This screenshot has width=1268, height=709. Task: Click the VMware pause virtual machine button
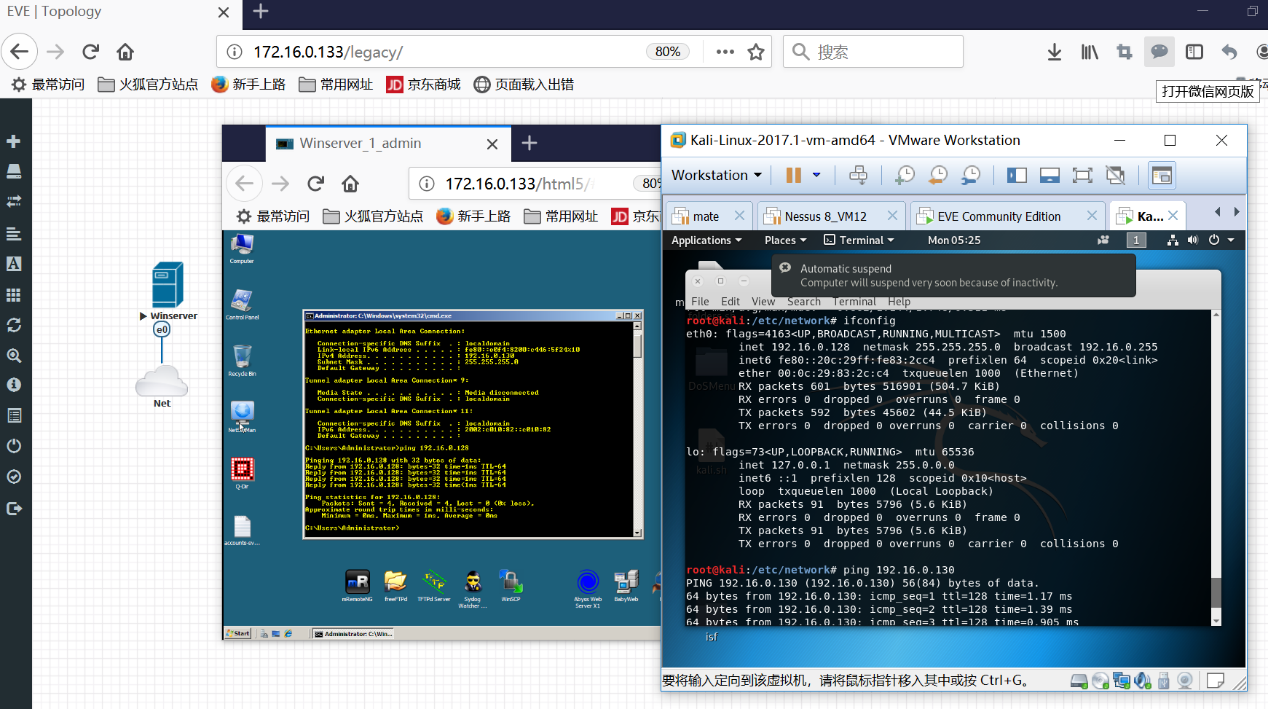pyautogui.click(x=793, y=175)
